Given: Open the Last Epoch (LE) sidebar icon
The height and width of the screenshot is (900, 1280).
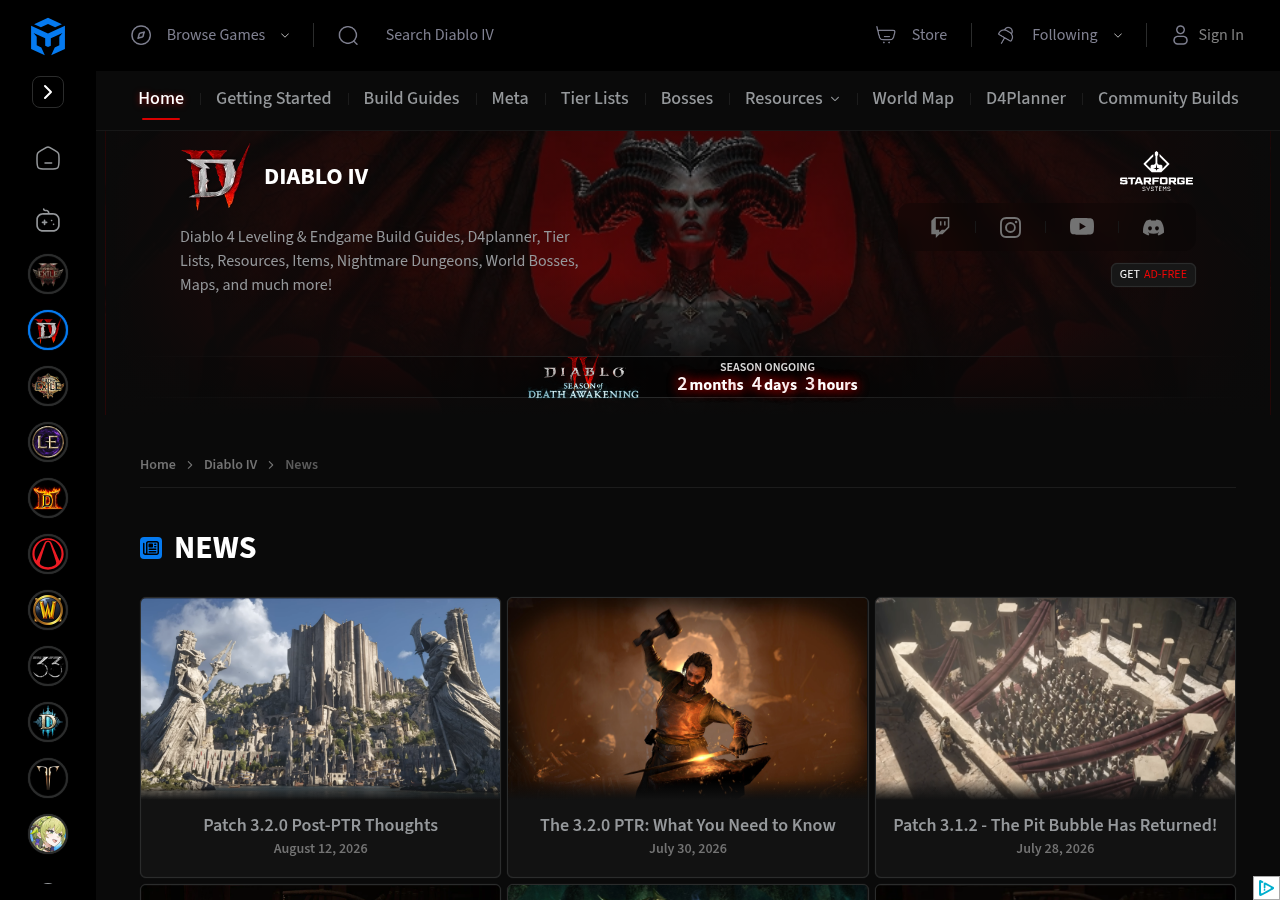Looking at the screenshot, I should tap(48, 442).
